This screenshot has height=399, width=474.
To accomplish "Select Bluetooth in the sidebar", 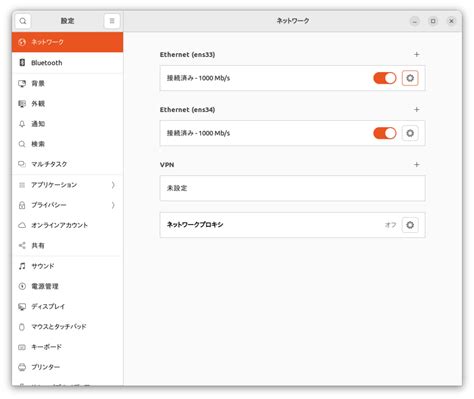I will [67, 63].
